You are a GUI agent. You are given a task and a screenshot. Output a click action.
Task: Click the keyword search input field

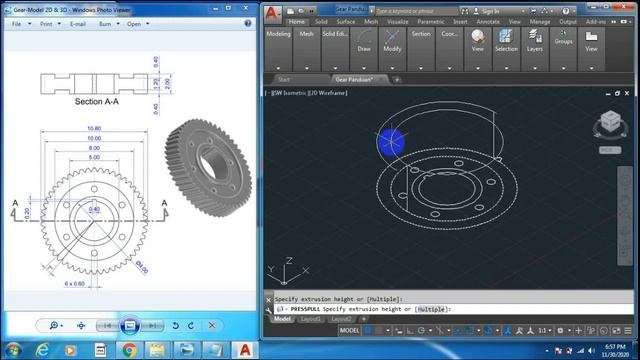coord(416,11)
